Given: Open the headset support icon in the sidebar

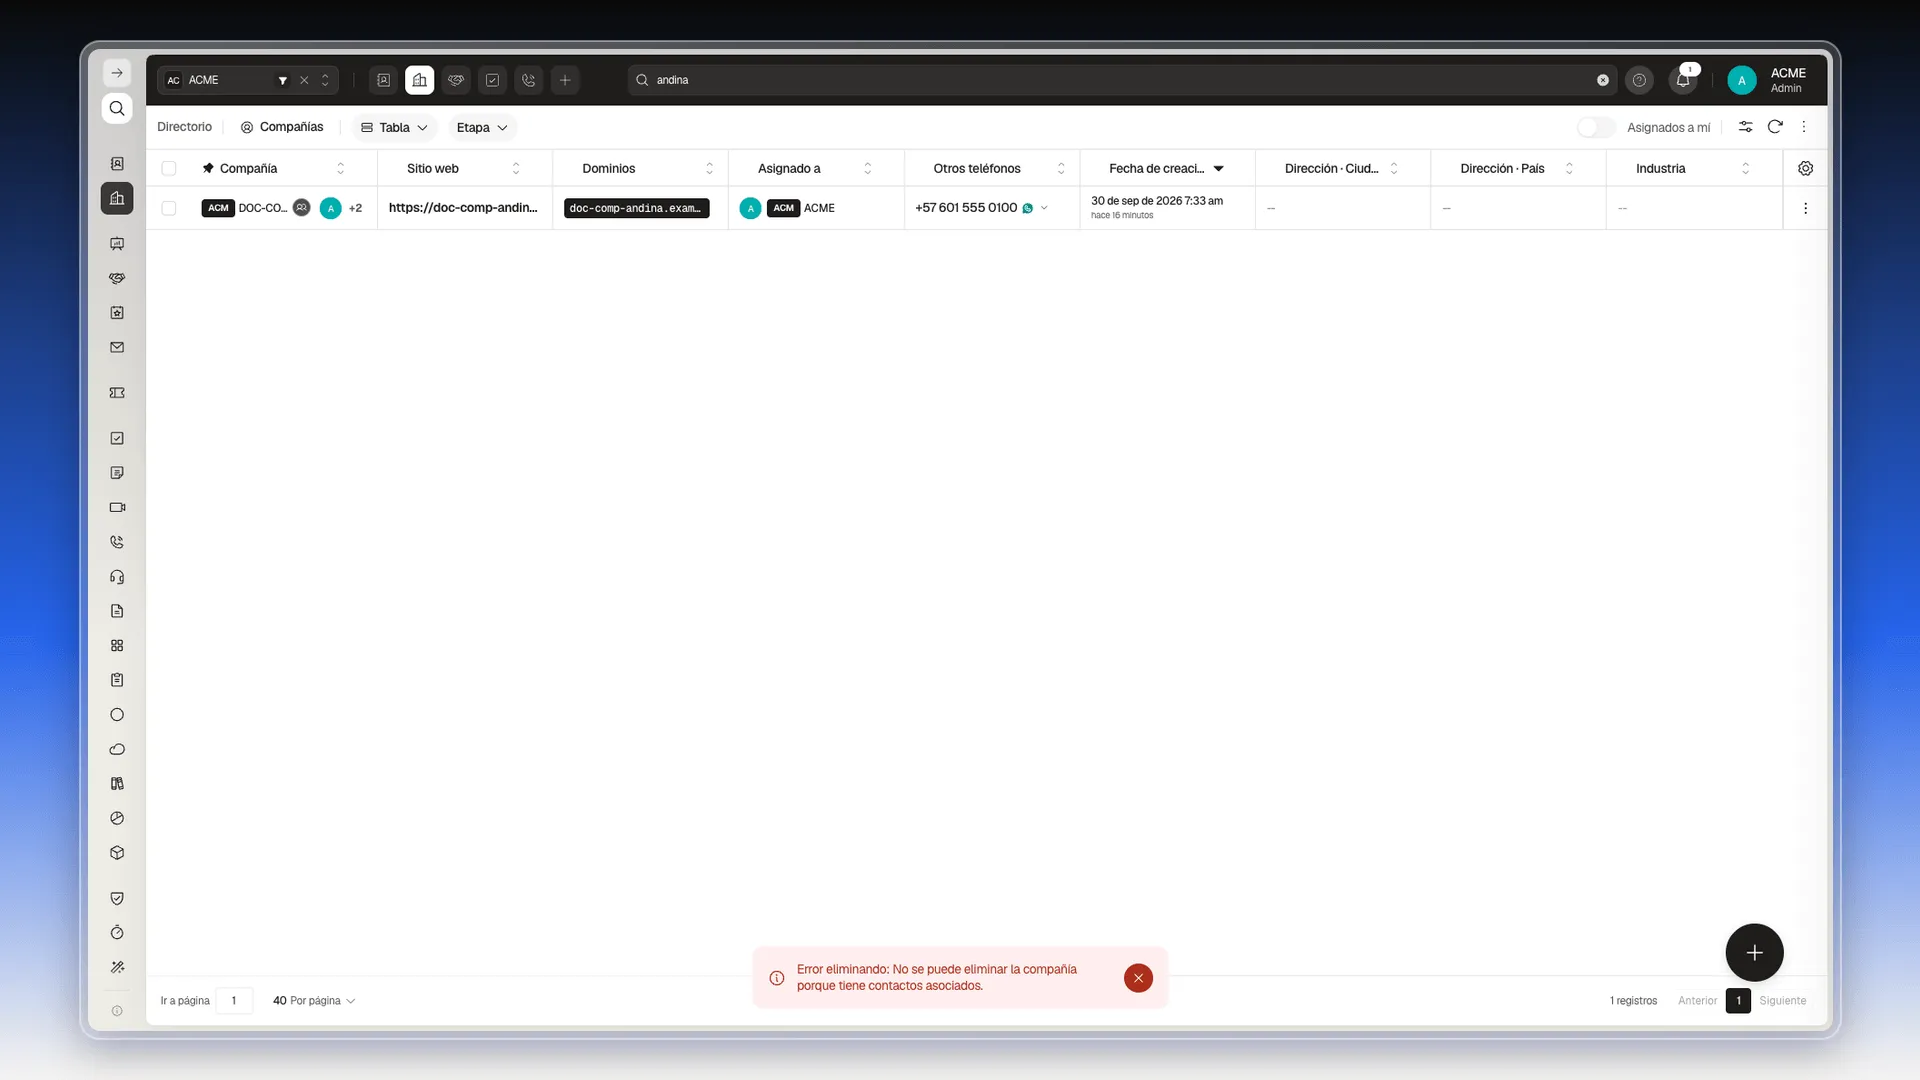Looking at the screenshot, I should click(117, 577).
